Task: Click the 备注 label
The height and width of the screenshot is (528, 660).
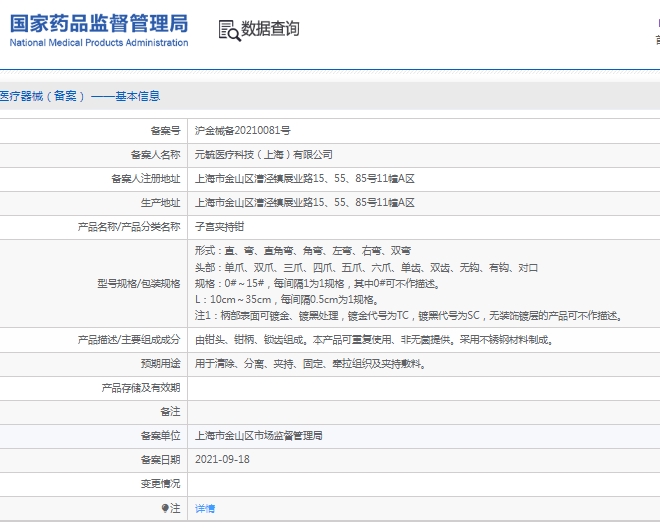Action: pyautogui.click(x=170, y=412)
